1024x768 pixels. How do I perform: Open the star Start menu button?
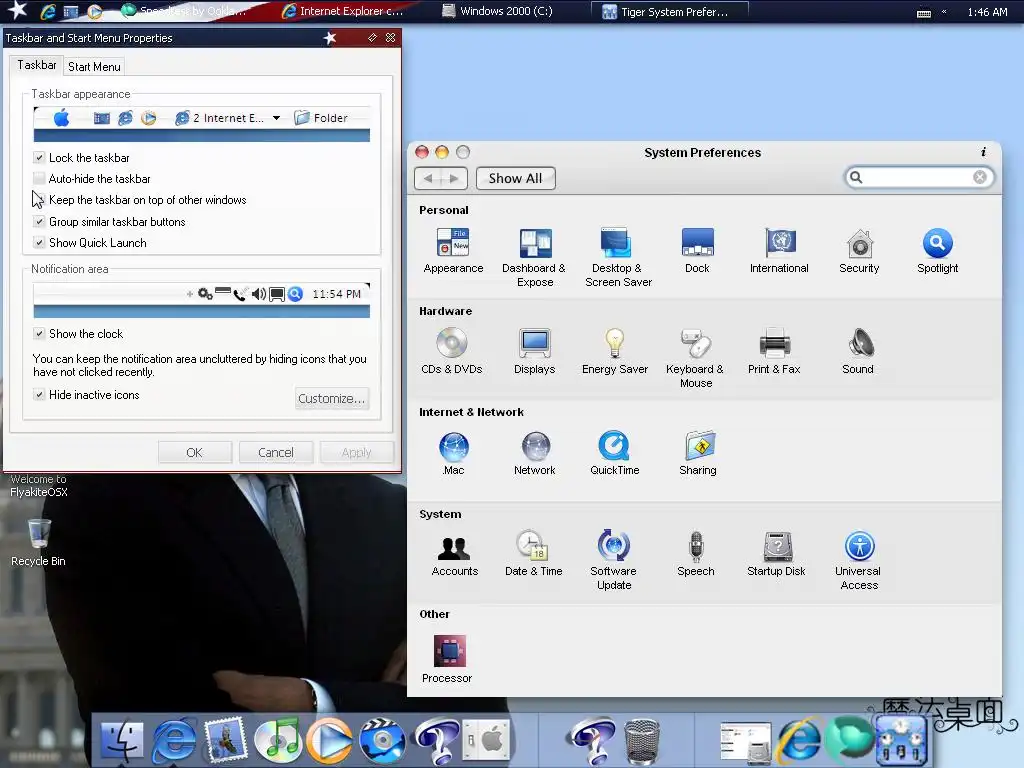click(x=16, y=10)
